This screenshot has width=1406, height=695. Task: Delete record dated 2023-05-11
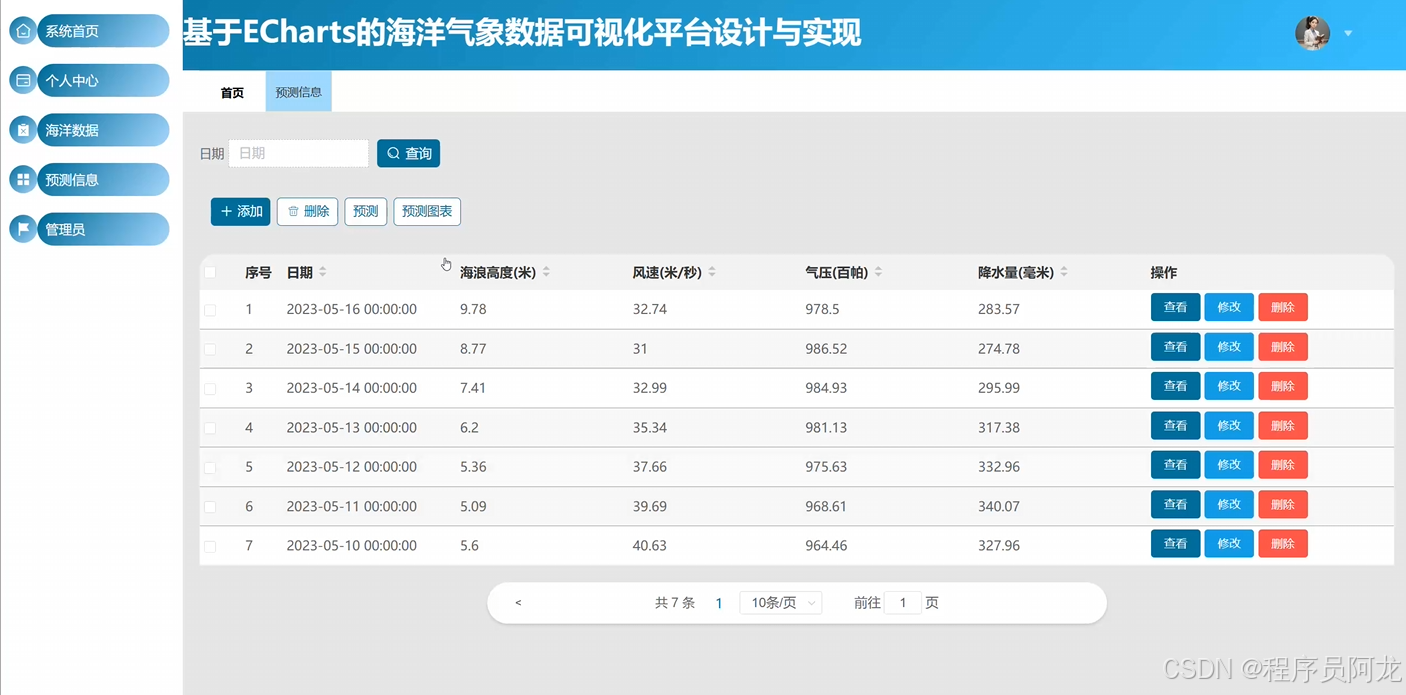1283,505
